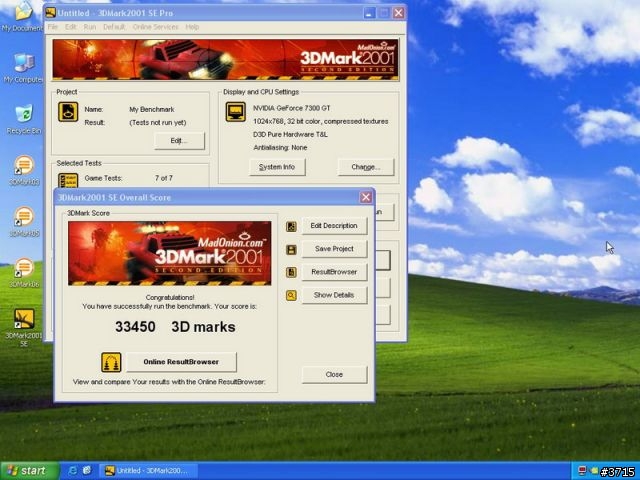Click the (Tests not run yet) result text
The width and height of the screenshot is (640, 480).
click(x=158, y=122)
